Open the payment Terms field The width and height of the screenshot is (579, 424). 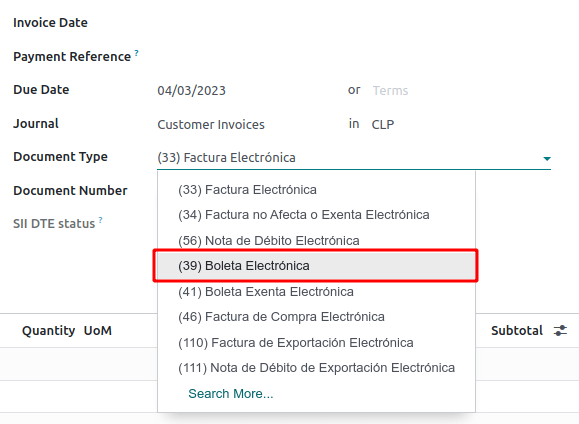pos(390,90)
